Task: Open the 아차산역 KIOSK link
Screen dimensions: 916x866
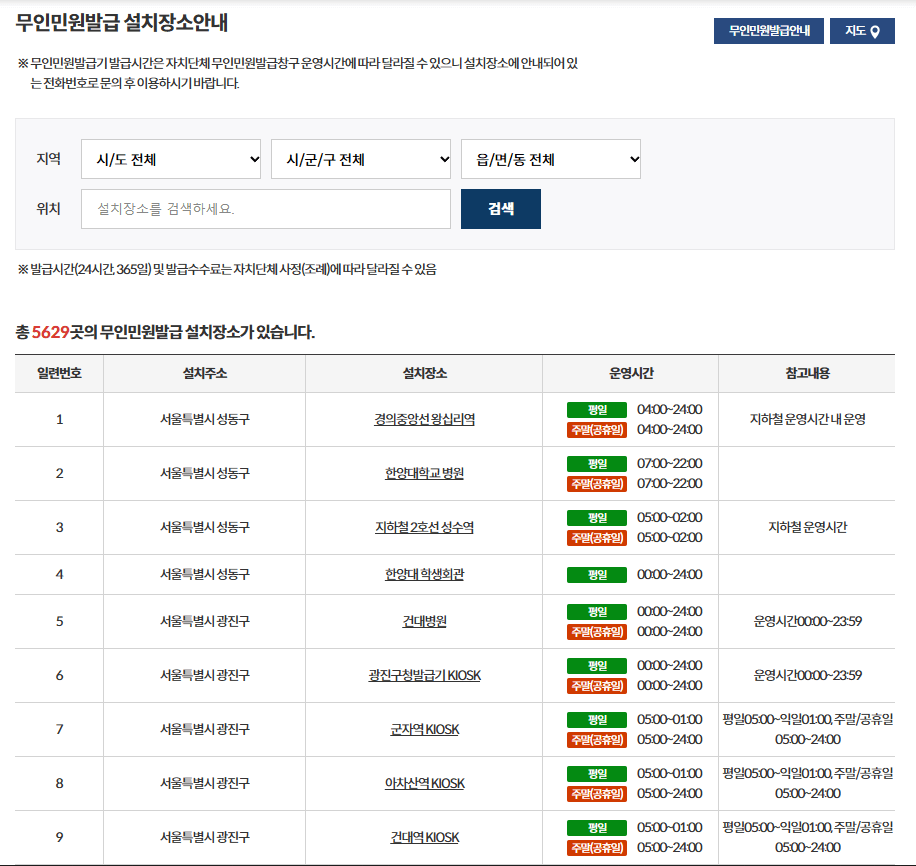Action: pos(423,782)
